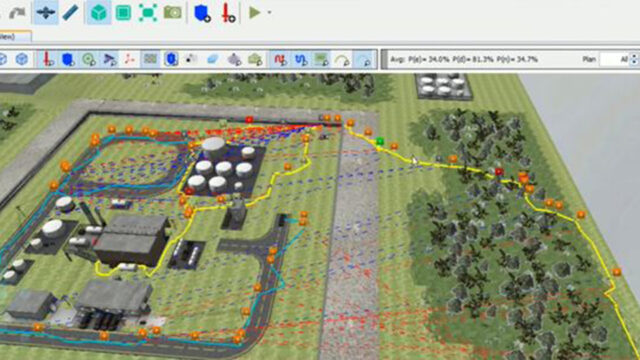Toggle red sensor visibility in view toolbar
Image resolution: width=640 pixels, height=360 pixels.
point(48,59)
